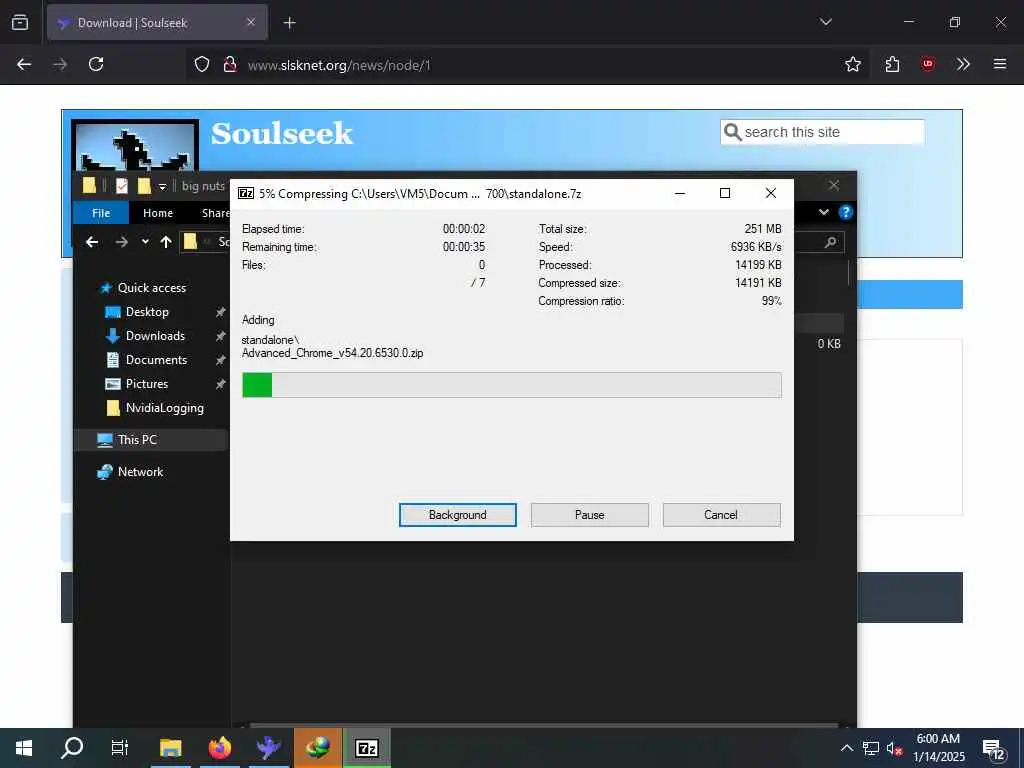Select This PC in Explorer sidebar
1024x768 pixels.
[137, 440]
